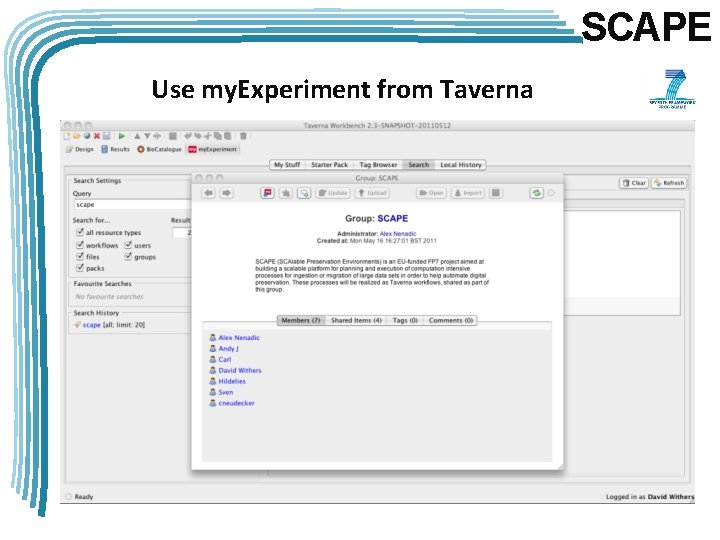Click the green refresh icon in popup

click(x=536, y=193)
